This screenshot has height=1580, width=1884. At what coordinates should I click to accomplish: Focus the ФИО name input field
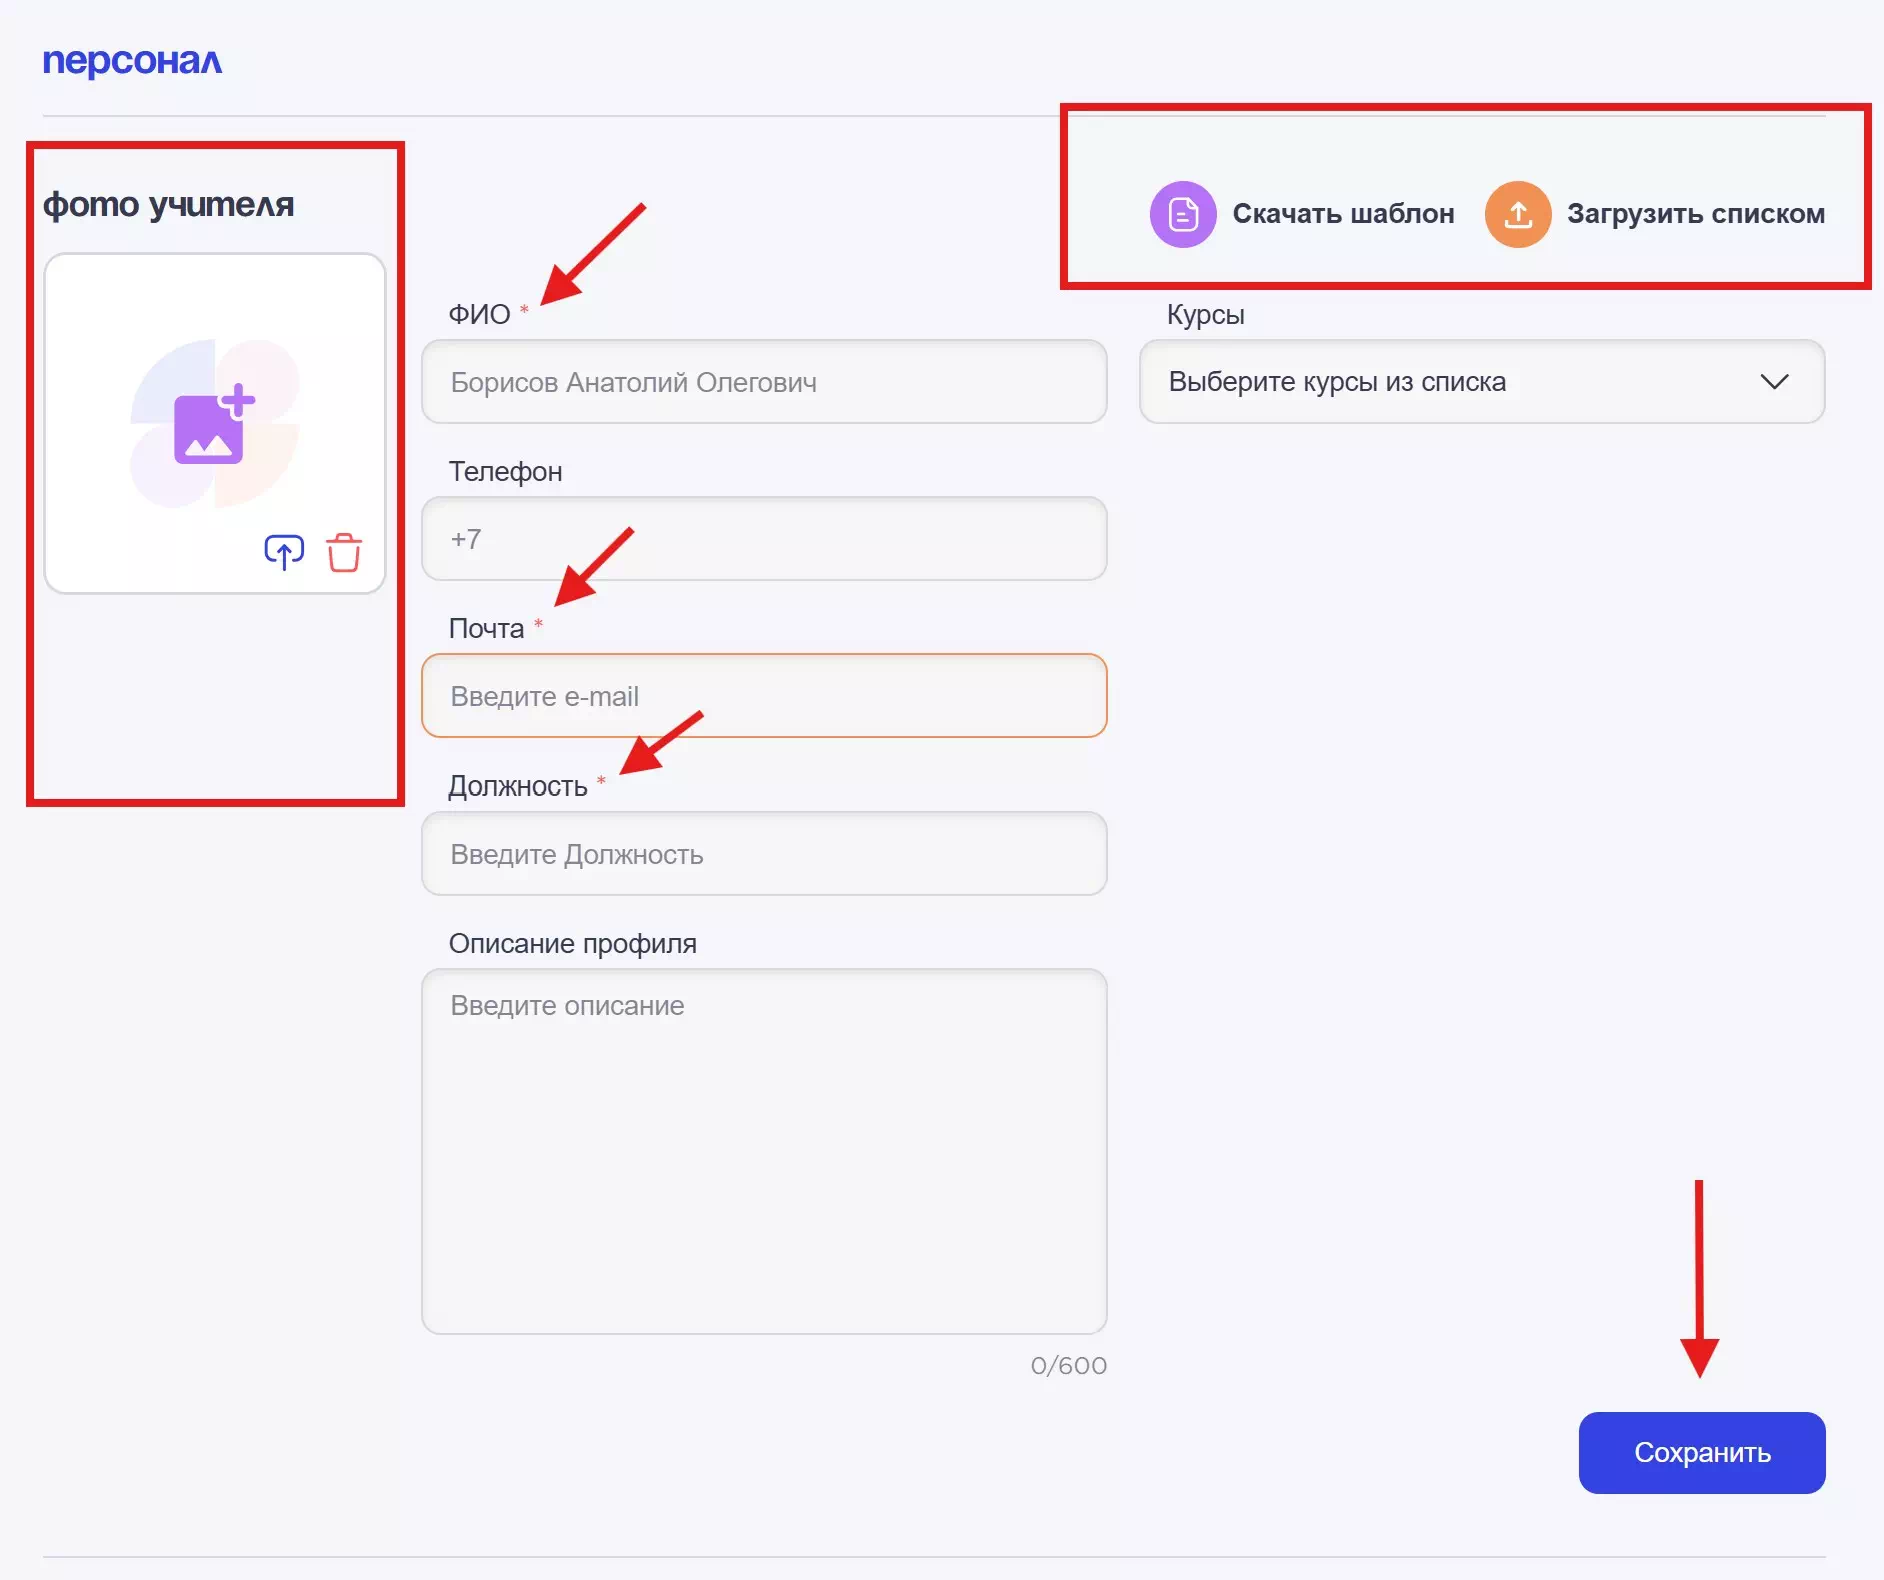(x=764, y=382)
